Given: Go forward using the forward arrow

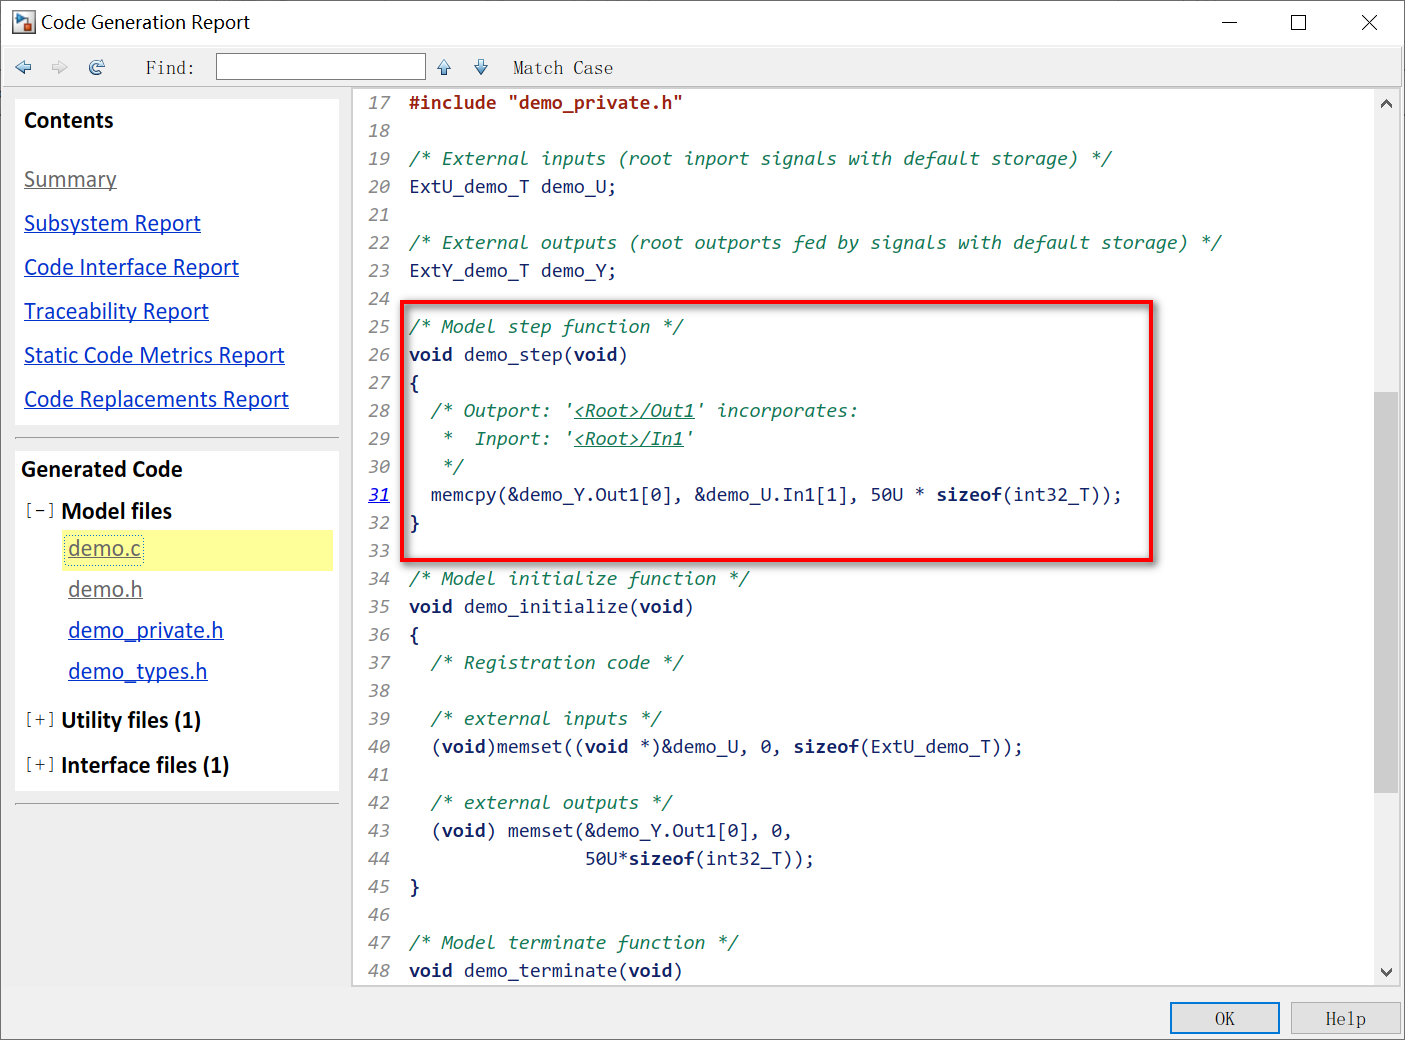Looking at the screenshot, I should [60, 67].
